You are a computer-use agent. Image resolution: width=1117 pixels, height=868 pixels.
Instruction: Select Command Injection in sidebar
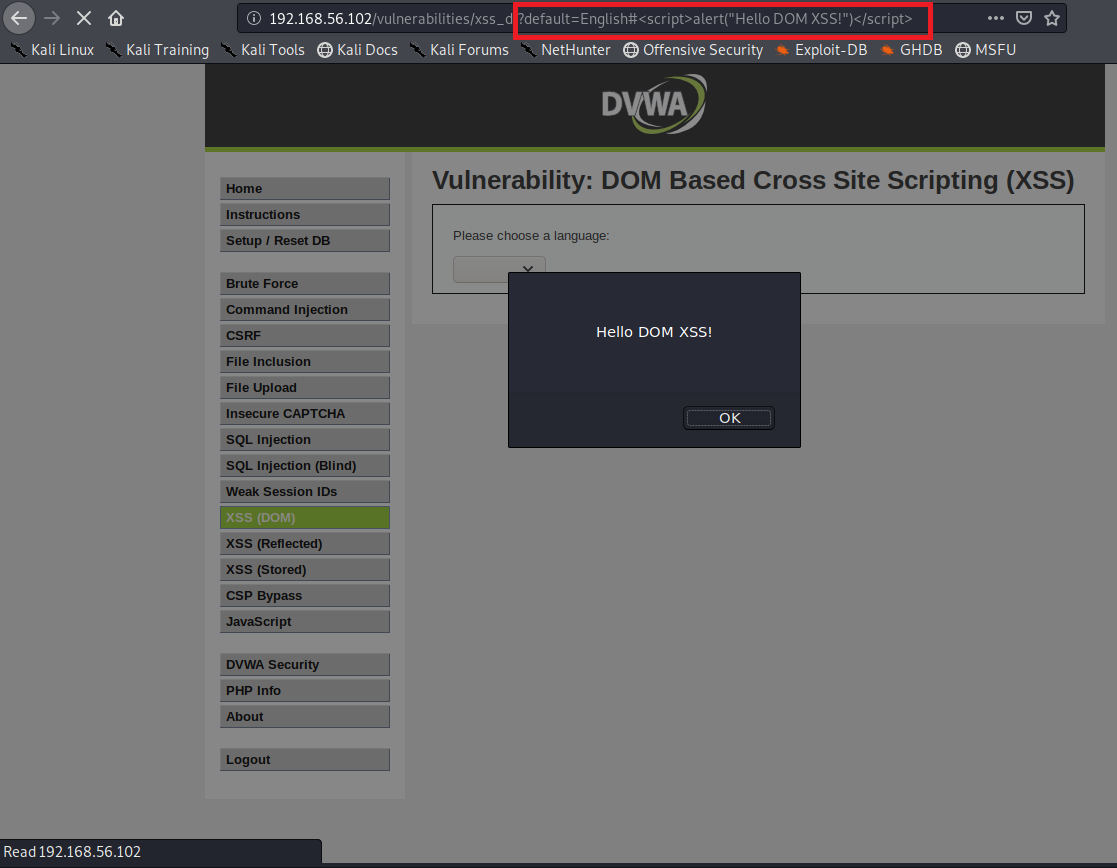tap(304, 310)
